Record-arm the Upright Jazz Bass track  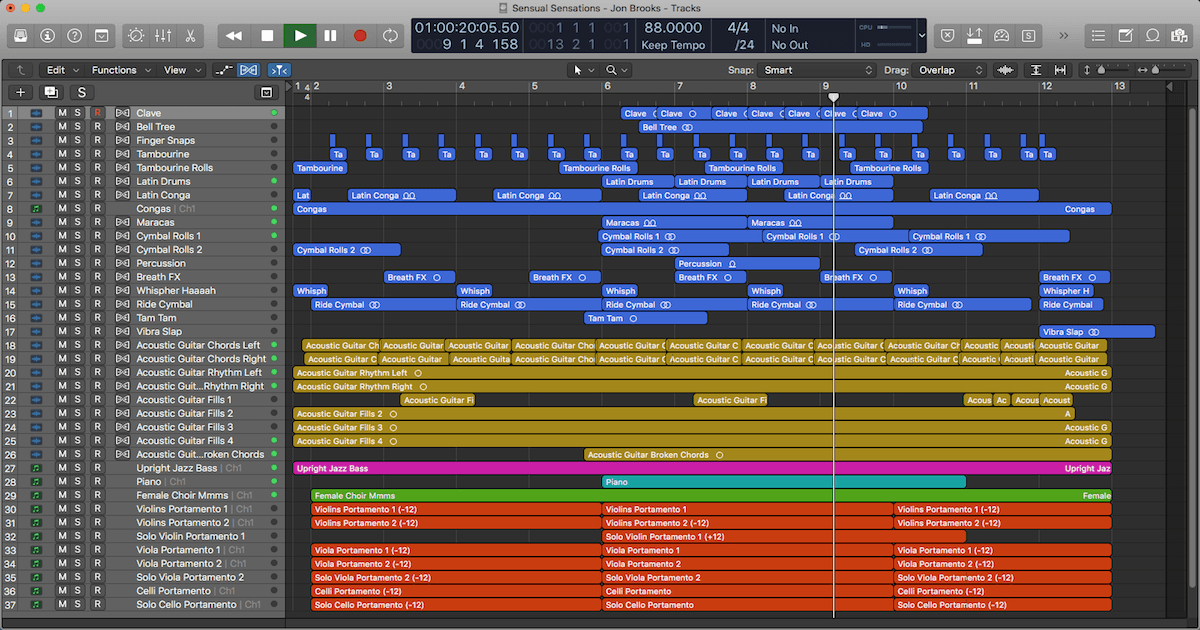click(95, 467)
